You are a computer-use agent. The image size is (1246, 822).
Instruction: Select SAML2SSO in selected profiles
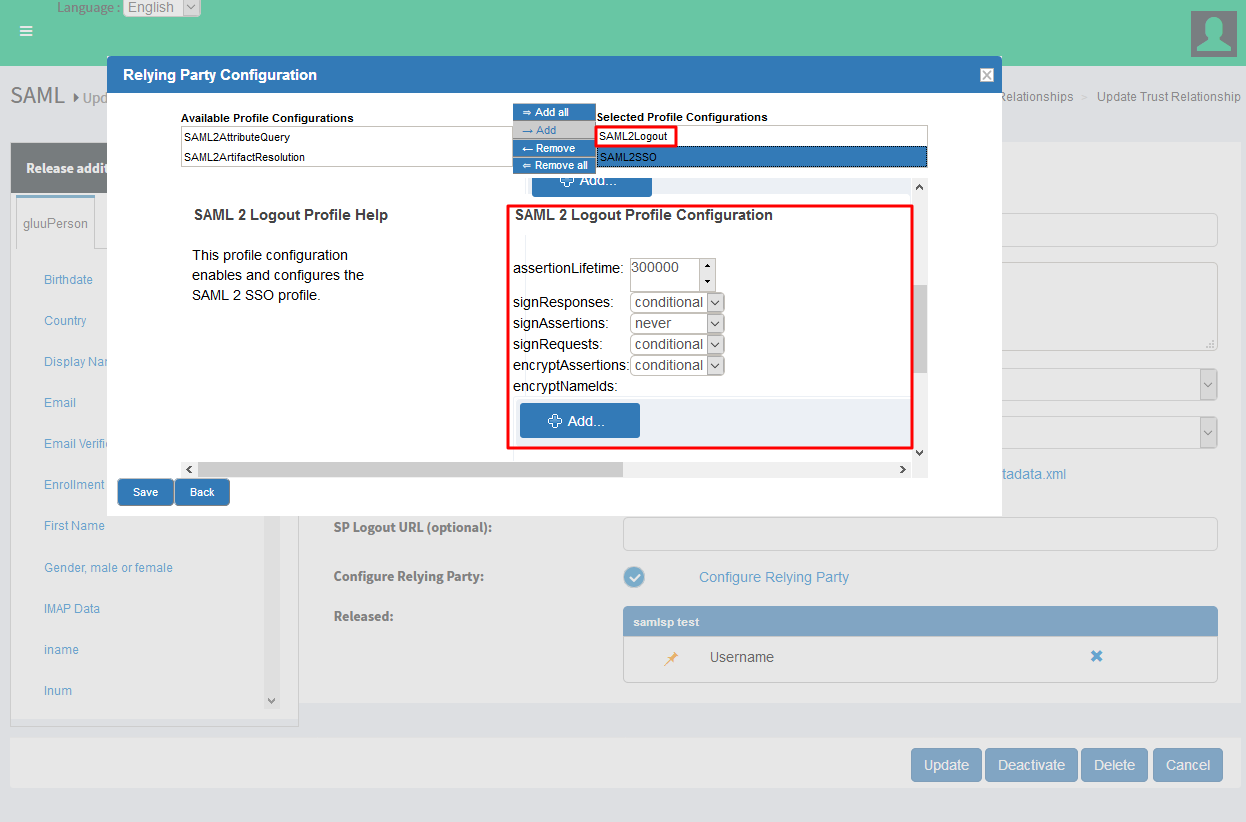(x=761, y=157)
